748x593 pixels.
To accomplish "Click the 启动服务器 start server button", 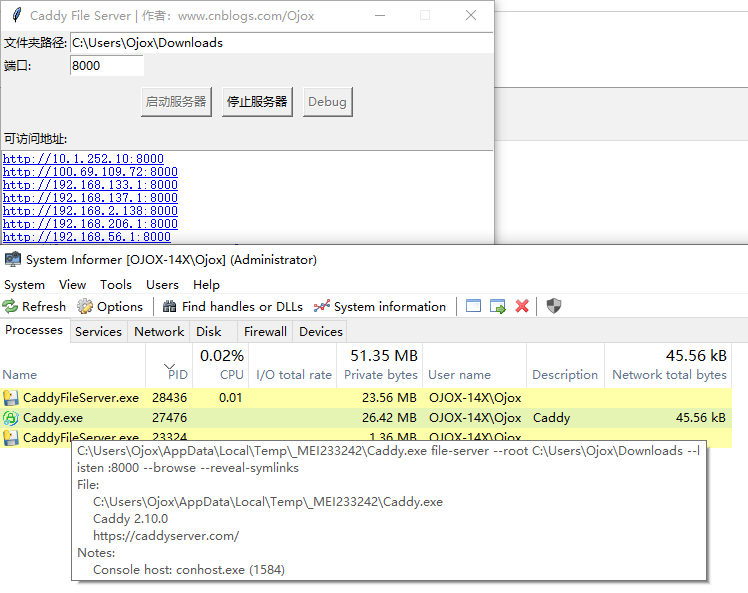I will [x=176, y=102].
